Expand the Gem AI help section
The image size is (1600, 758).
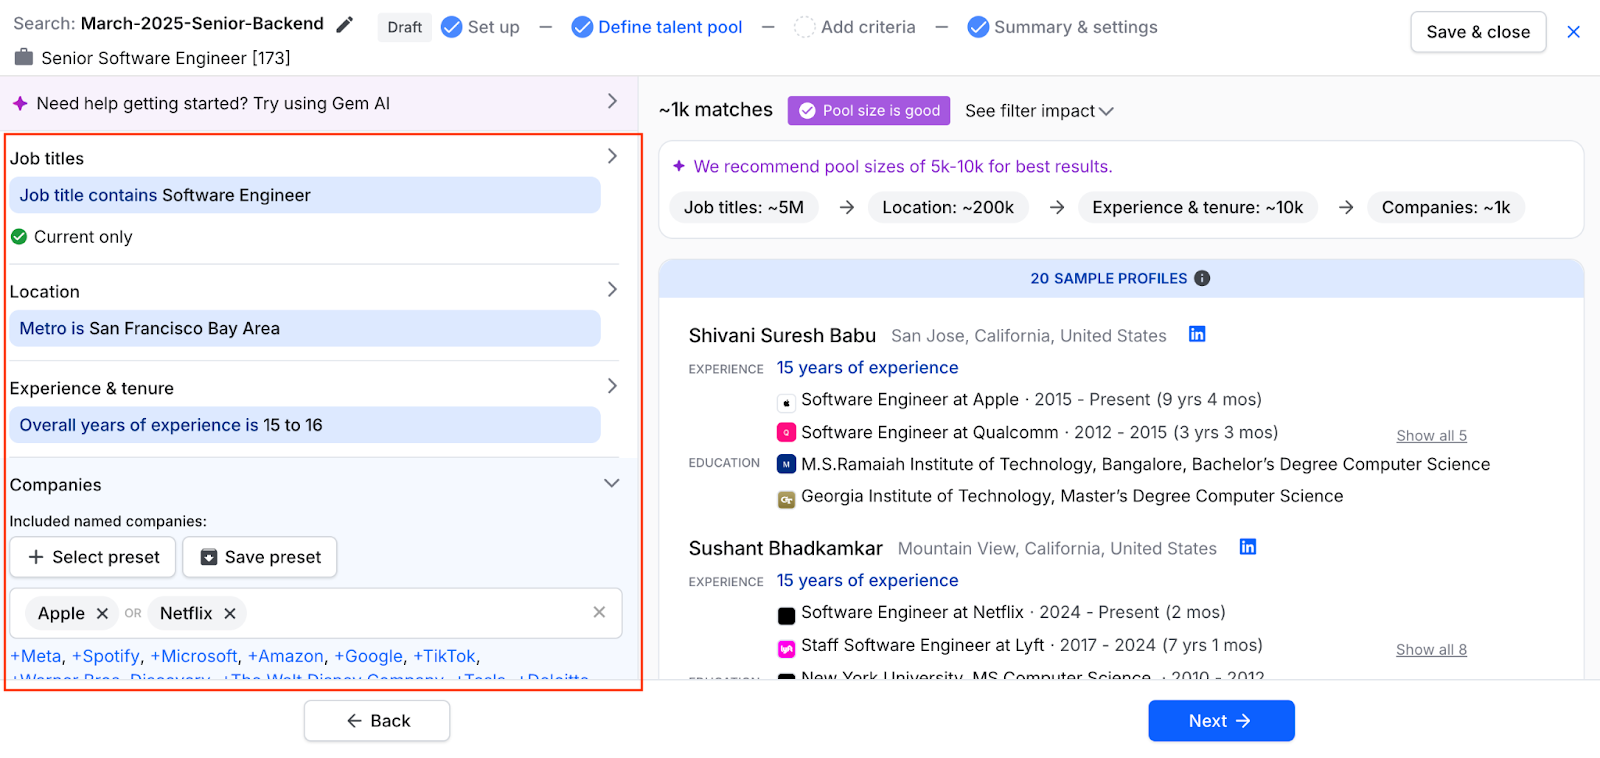612,102
